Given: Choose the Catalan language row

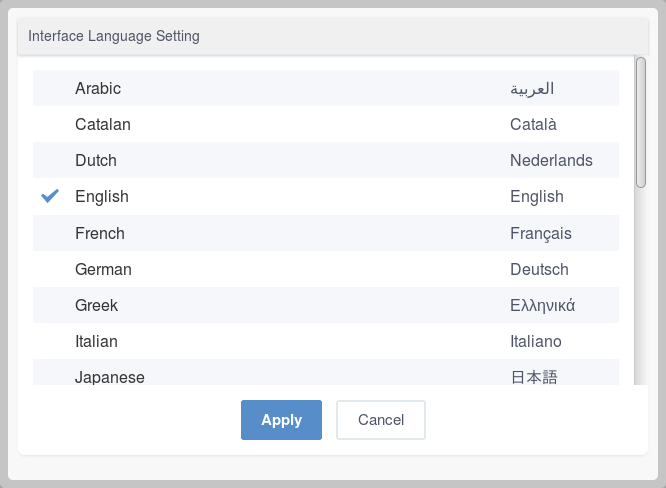Looking at the screenshot, I should (x=326, y=124).
